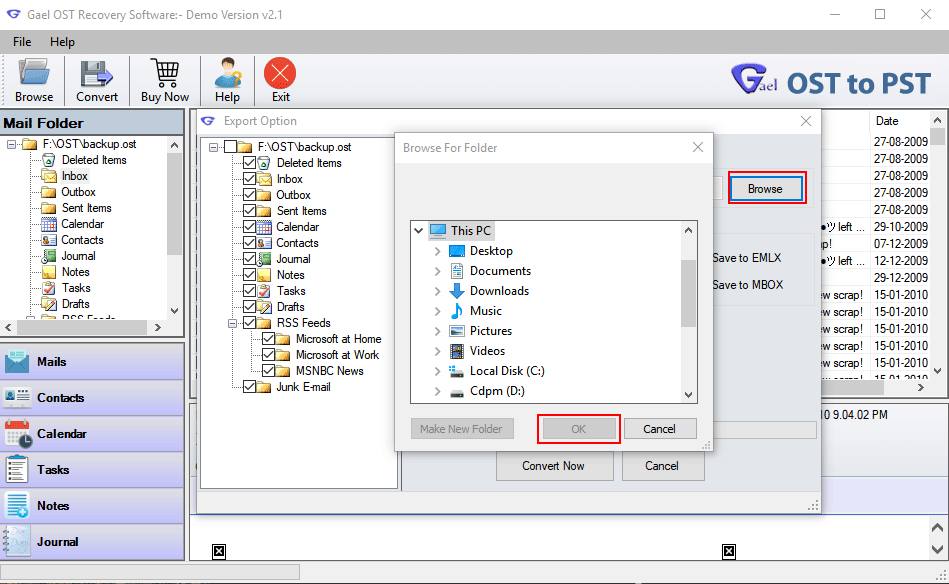Uncheck Deleted Items in Export Option tree

pyautogui.click(x=249, y=163)
